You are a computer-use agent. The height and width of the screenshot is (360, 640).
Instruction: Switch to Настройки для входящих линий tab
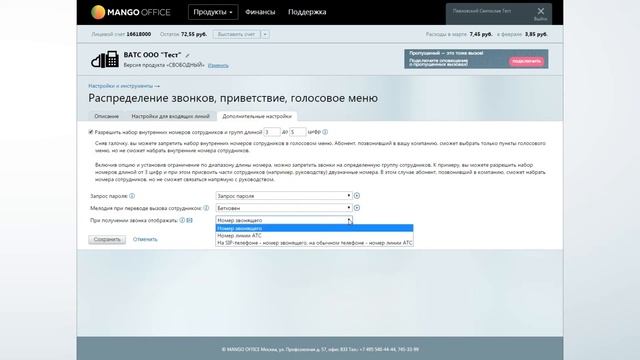click(x=170, y=116)
